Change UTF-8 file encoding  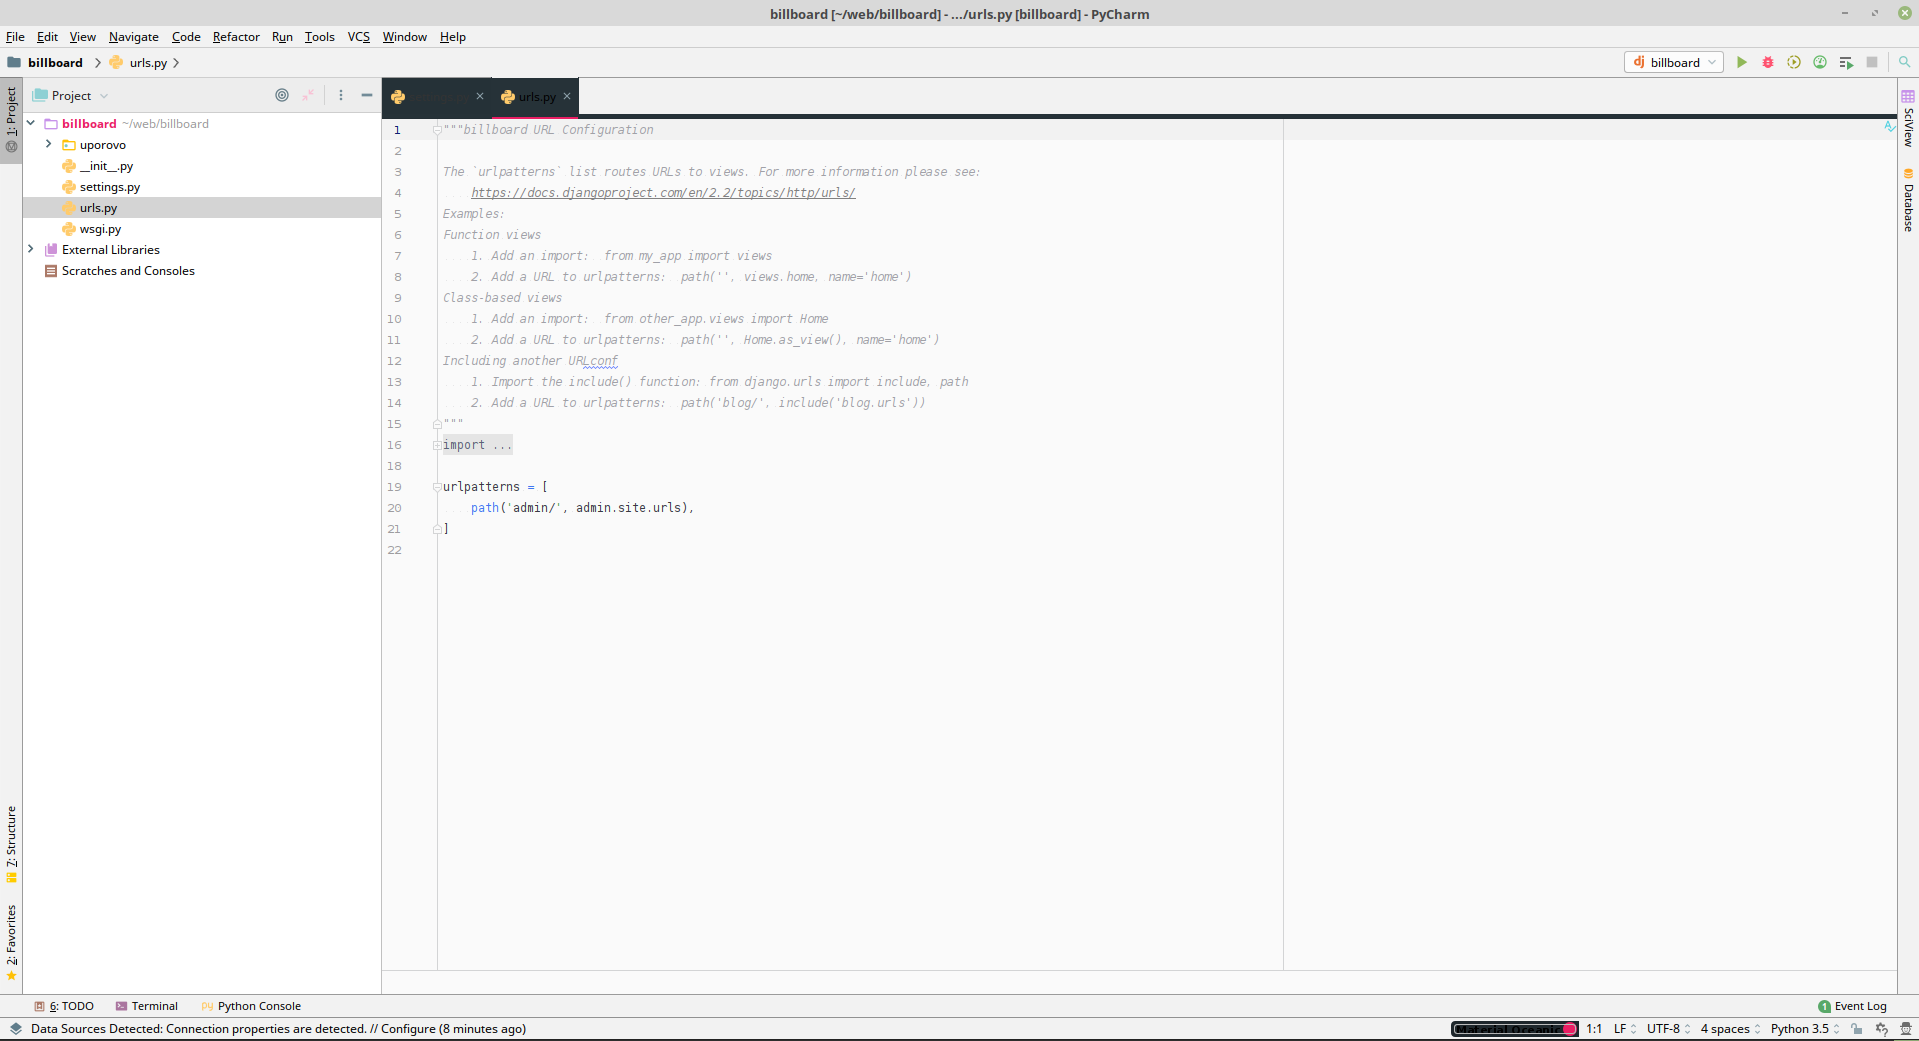[x=1668, y=1029]
